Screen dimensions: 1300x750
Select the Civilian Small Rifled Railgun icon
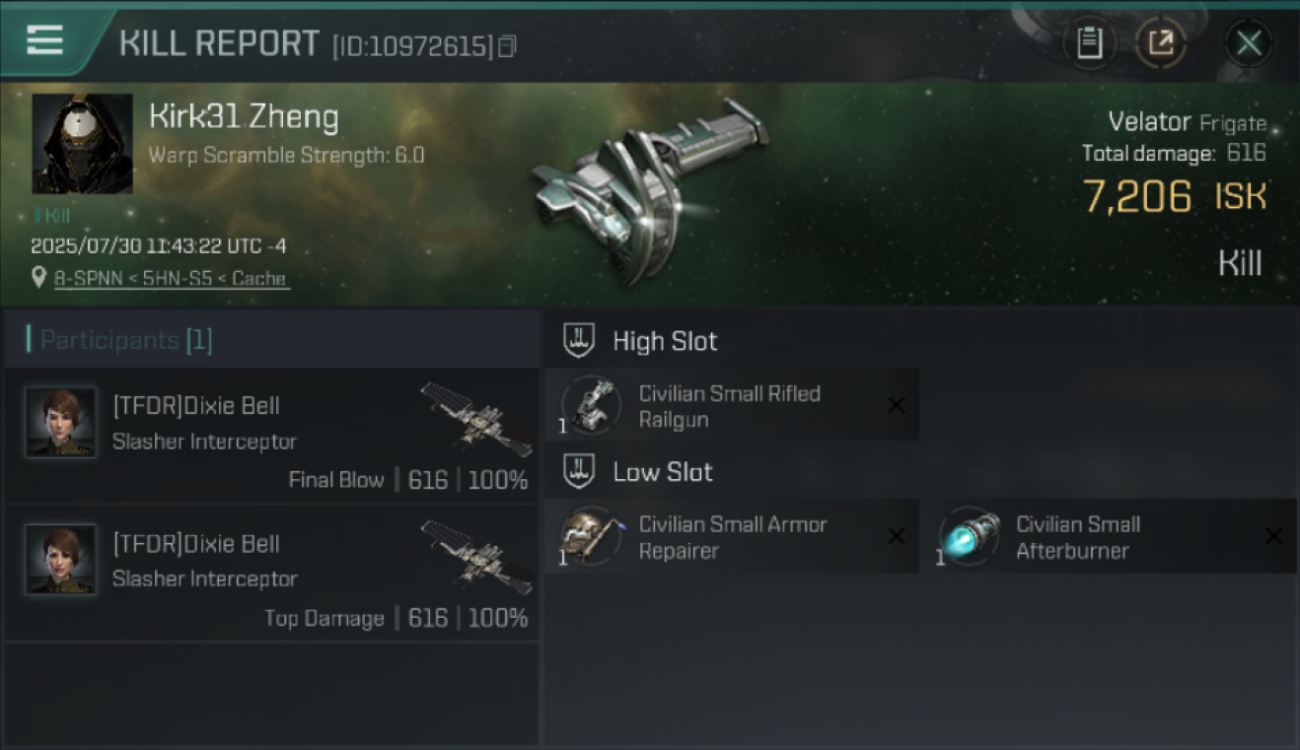(590, 405)
